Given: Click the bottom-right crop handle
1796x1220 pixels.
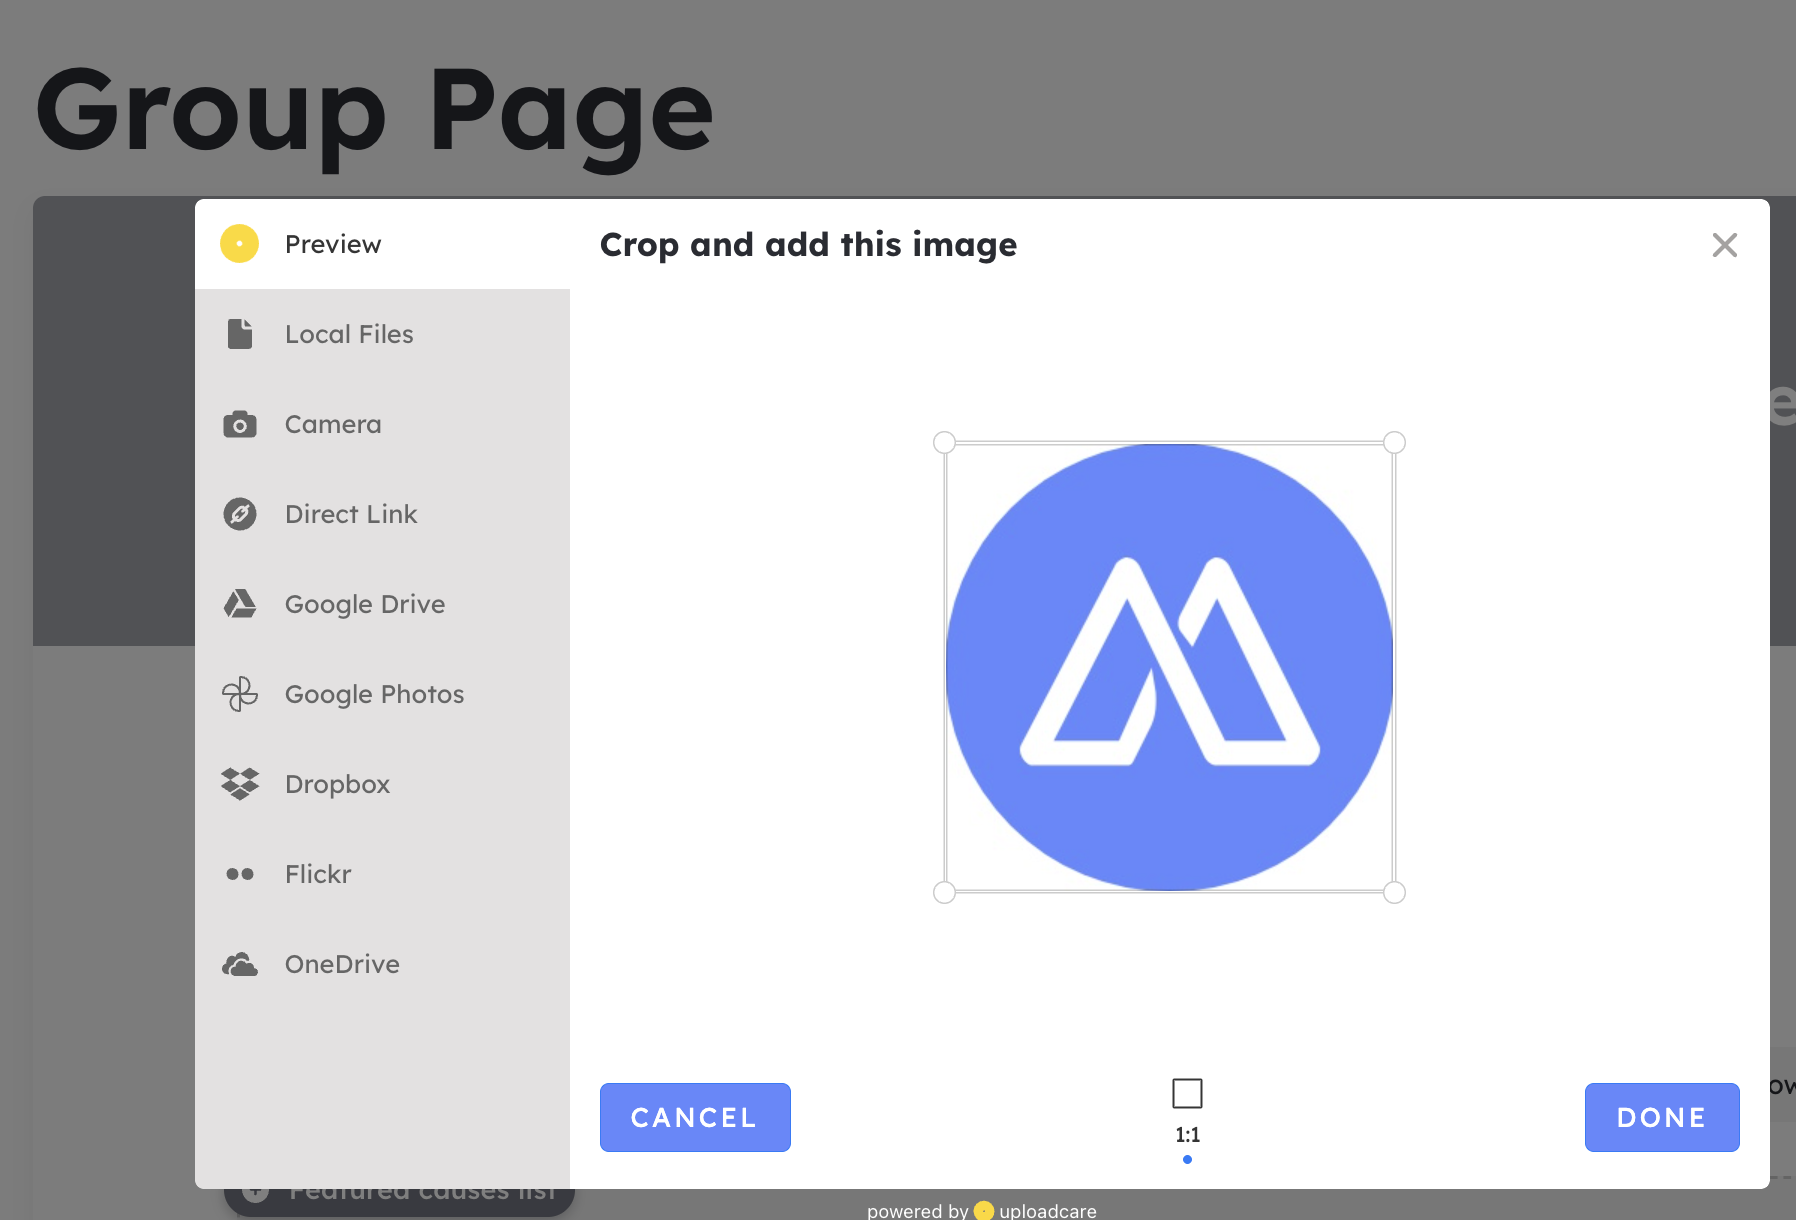Looking at the screenshot, I should pos(1394,892).
